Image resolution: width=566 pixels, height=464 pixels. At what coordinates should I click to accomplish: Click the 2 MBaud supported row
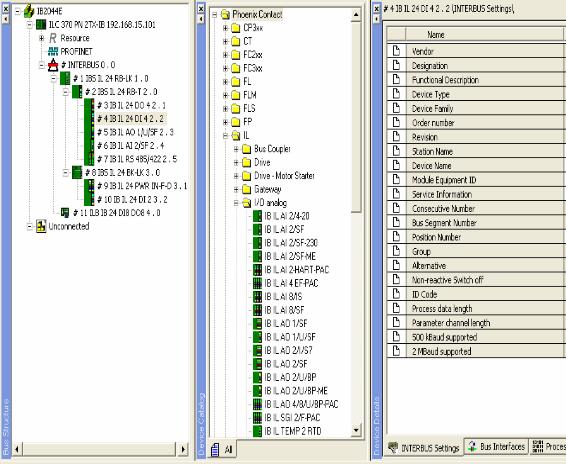point(476,351)
